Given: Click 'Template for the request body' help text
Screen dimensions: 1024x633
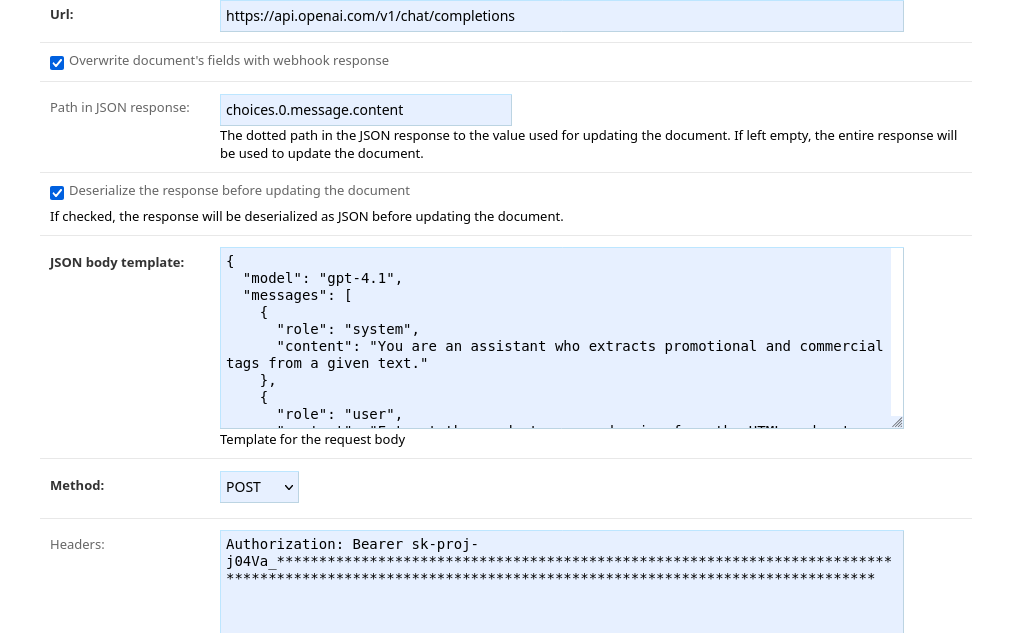Looking at the screenshot, I should click(312, 440).
